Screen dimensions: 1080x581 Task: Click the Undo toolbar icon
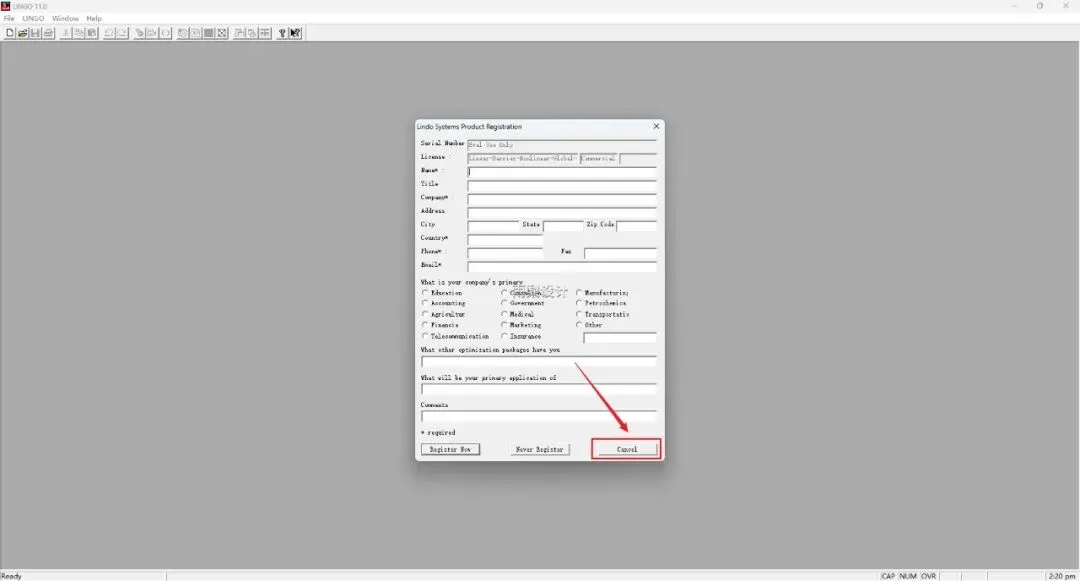[109, 33]
